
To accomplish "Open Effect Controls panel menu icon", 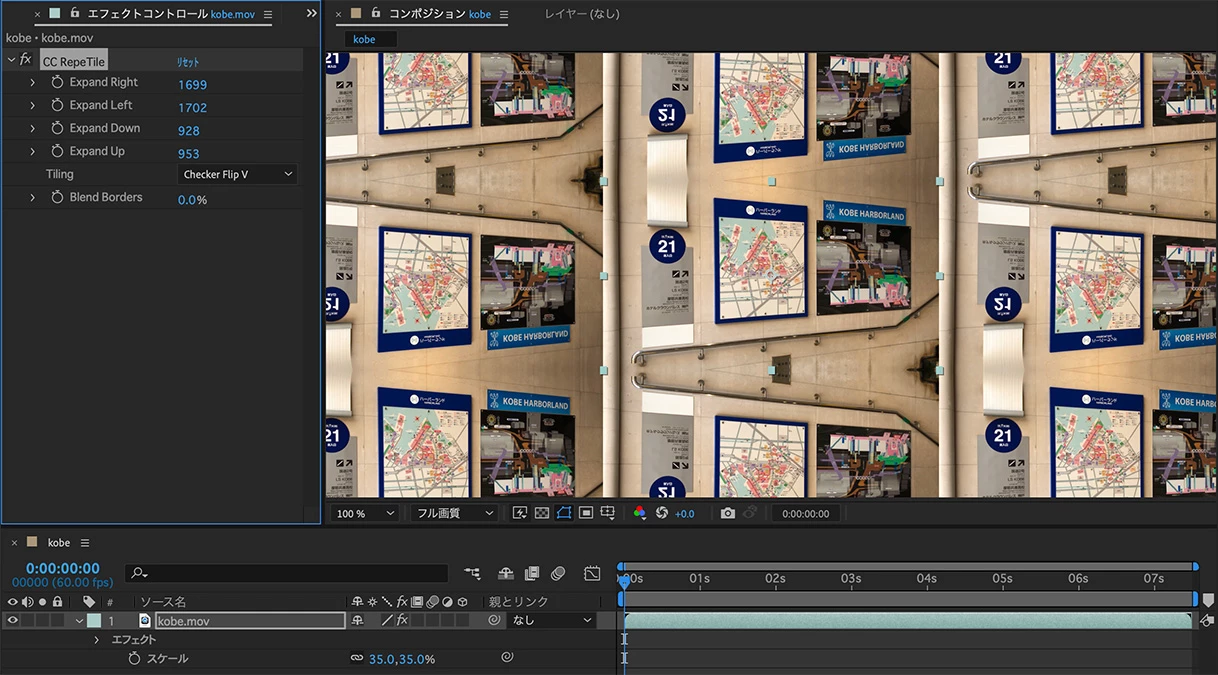I will tap(268, 15).
